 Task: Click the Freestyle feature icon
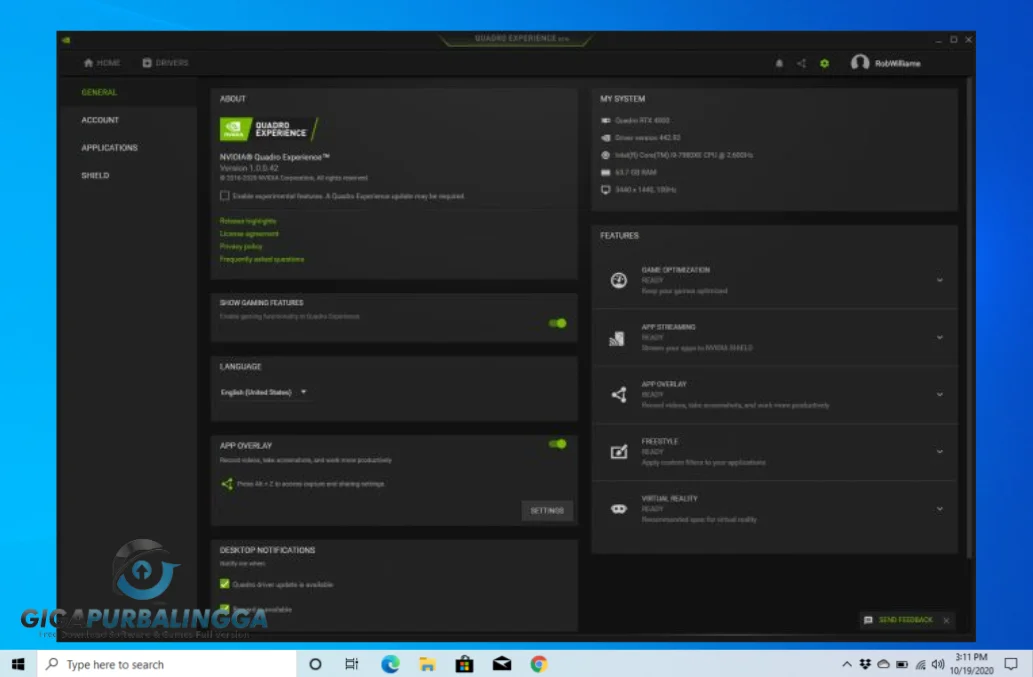(619, 452)
